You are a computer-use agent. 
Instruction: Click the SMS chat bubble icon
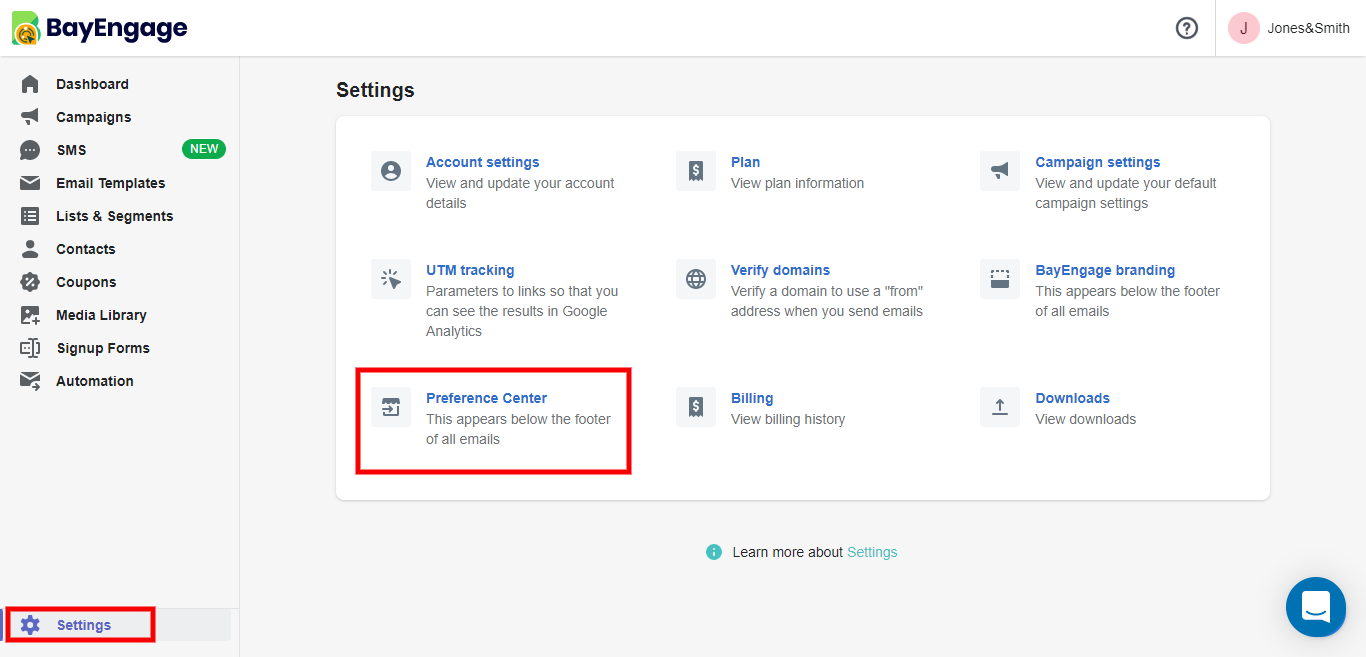[30, 150]
